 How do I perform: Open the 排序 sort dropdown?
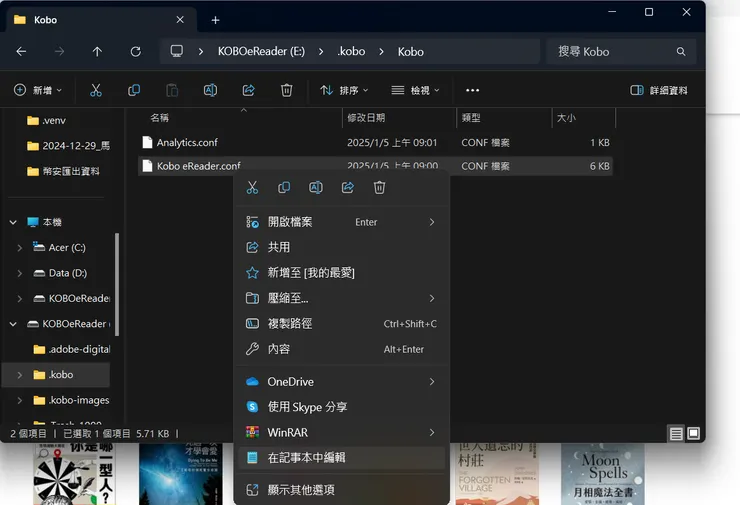[x=344, y=90]
